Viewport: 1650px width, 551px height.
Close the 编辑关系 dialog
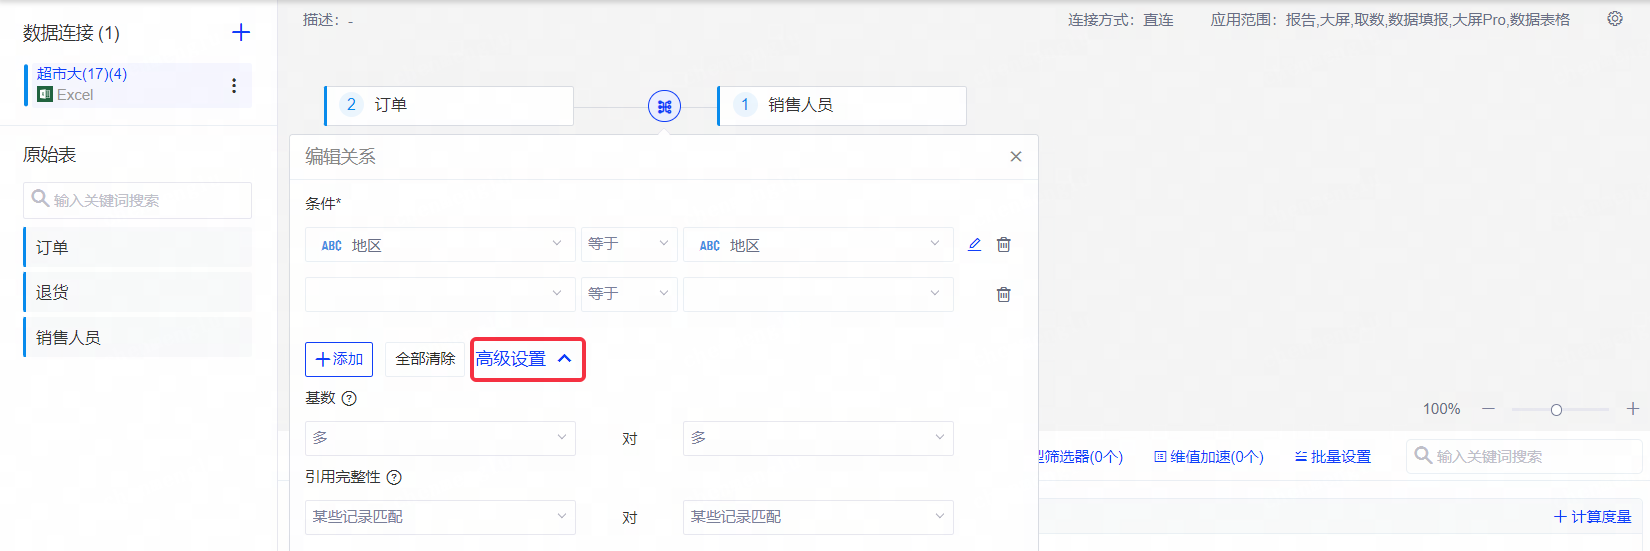[1016, 157]
